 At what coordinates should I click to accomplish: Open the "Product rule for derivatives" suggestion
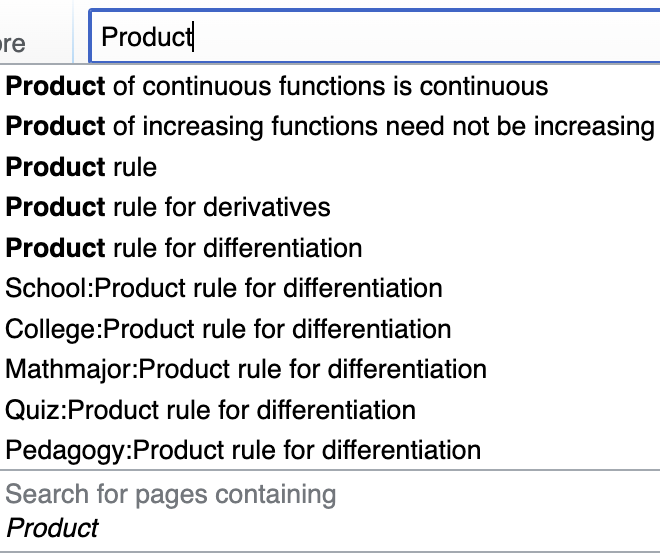click(x=168, y=207)
